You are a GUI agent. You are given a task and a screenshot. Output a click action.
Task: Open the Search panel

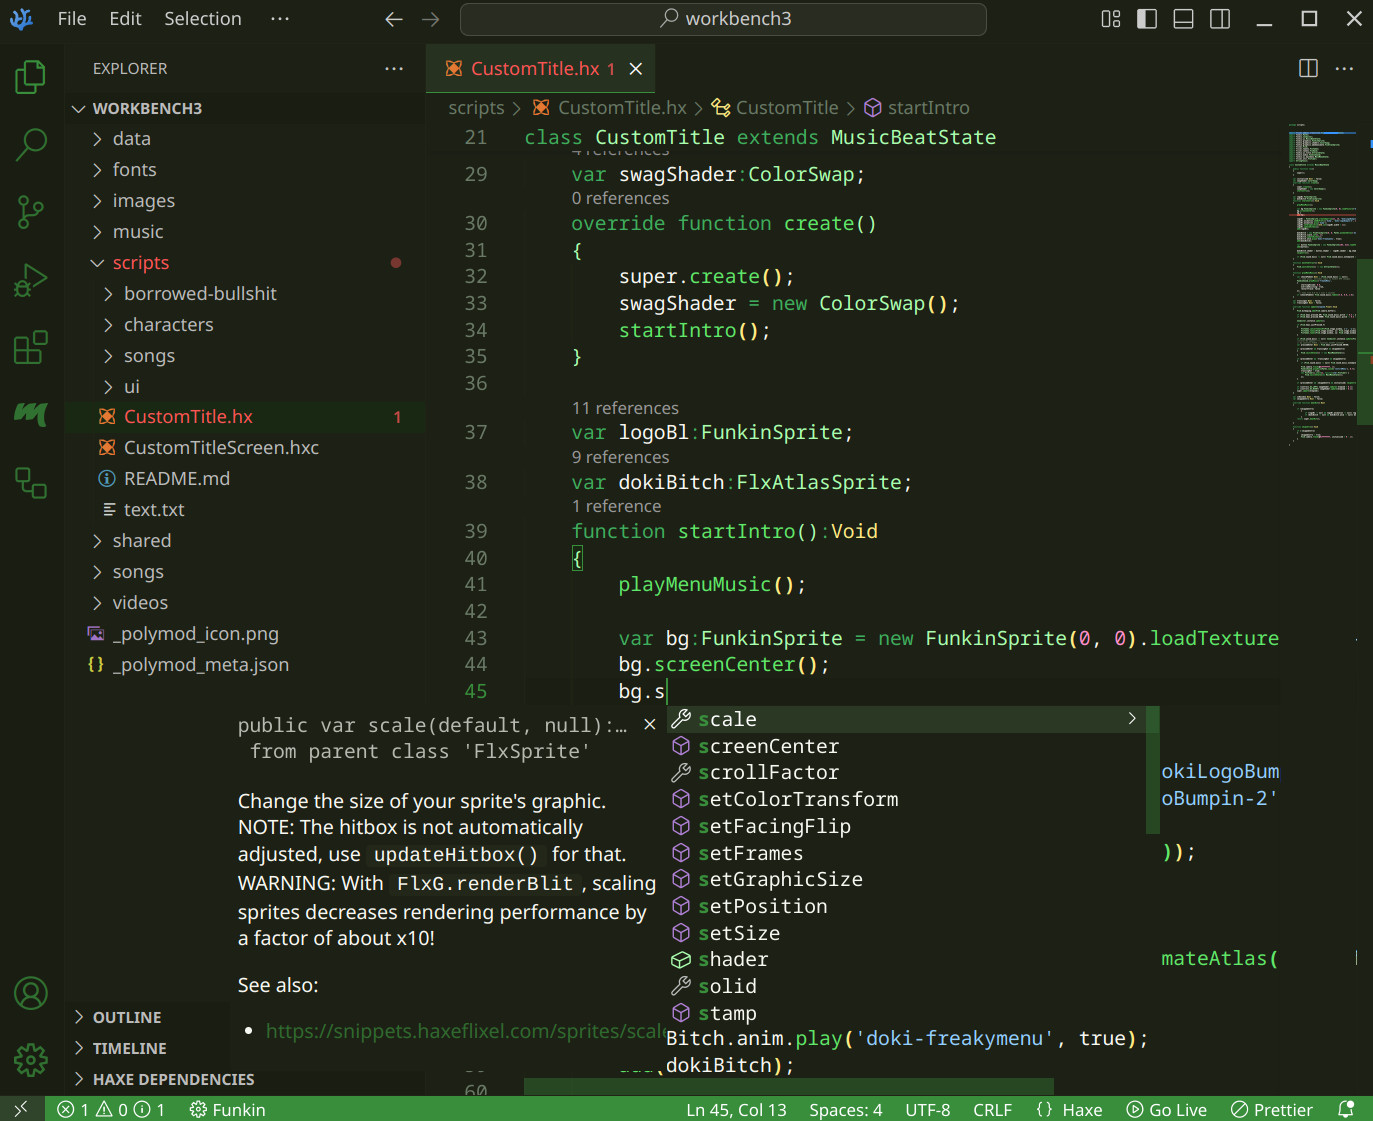click(x=31, y=145)
